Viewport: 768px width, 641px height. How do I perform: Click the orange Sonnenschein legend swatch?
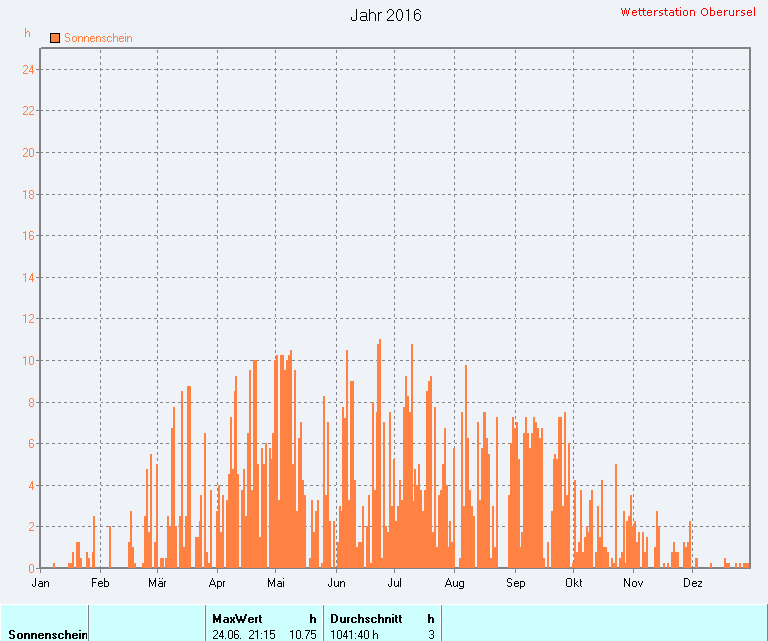pos(55,38)
